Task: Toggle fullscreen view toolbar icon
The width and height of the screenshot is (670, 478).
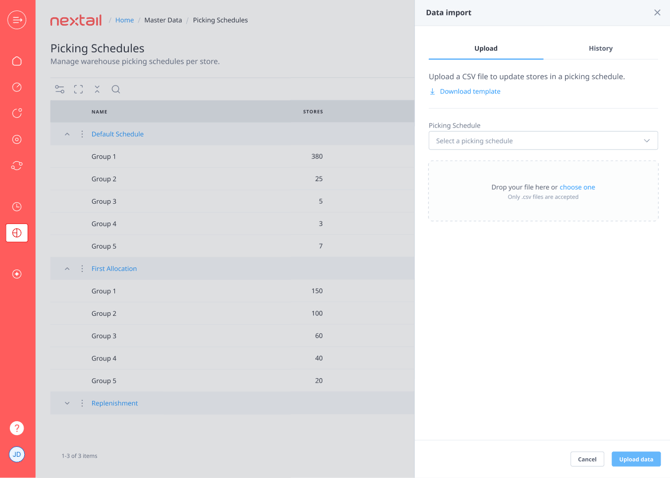Action: click(78, 89)
